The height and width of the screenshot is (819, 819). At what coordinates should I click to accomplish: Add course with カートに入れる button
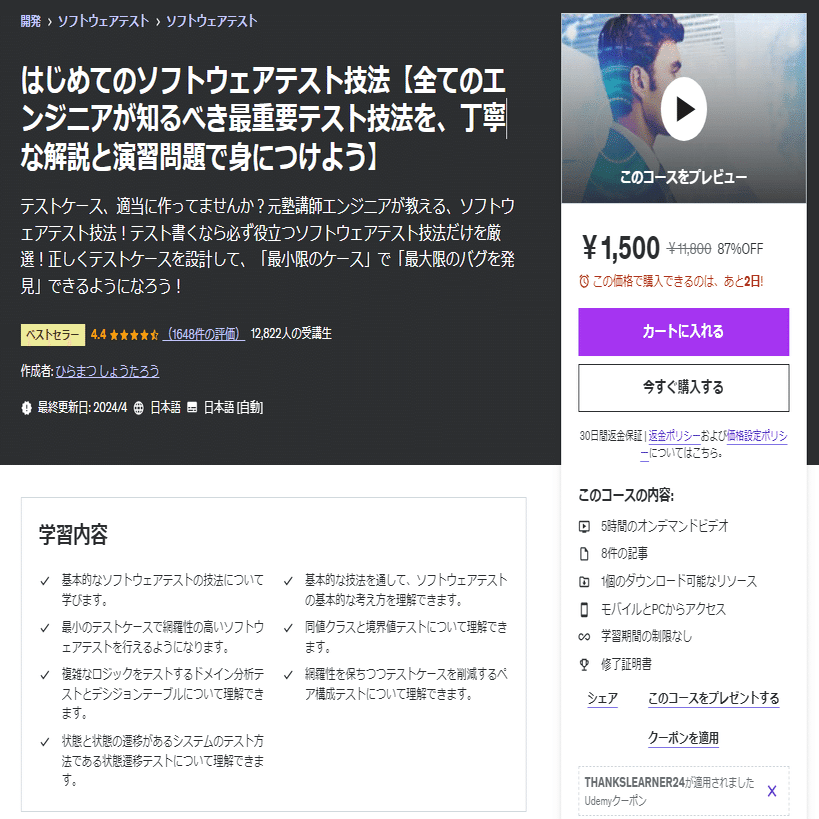(x=683, y=332)
